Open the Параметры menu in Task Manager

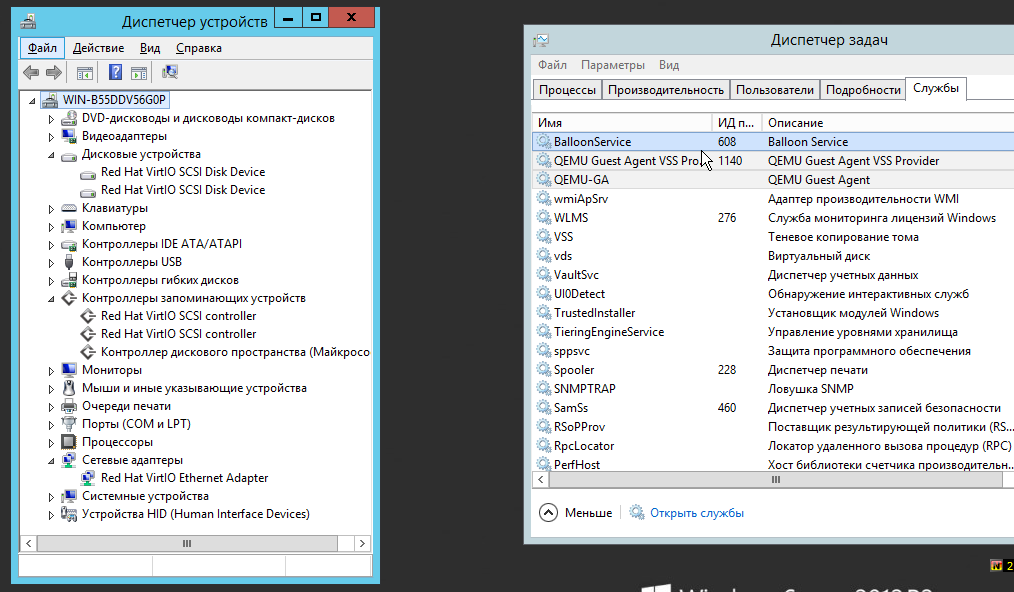(x=612, y=65)
